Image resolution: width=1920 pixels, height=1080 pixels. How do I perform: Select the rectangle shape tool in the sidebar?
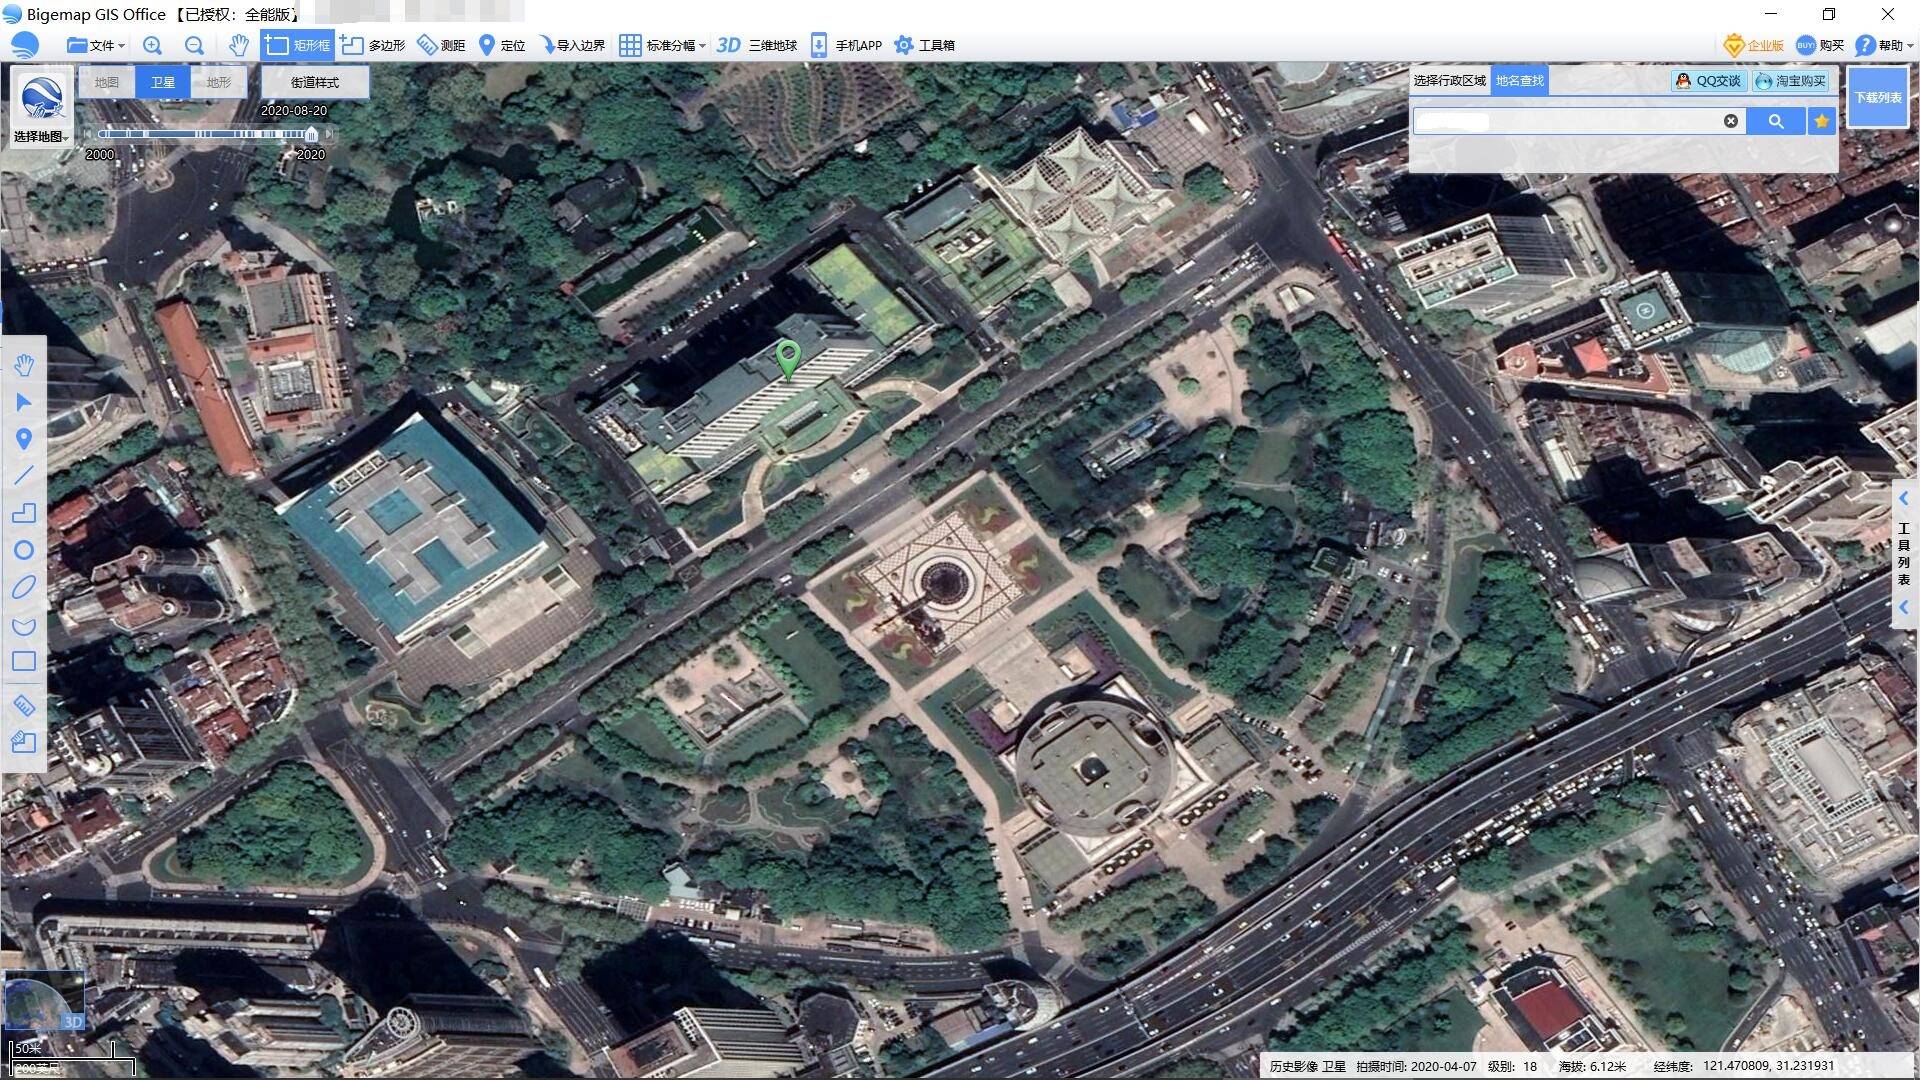(x=24, y=661)
